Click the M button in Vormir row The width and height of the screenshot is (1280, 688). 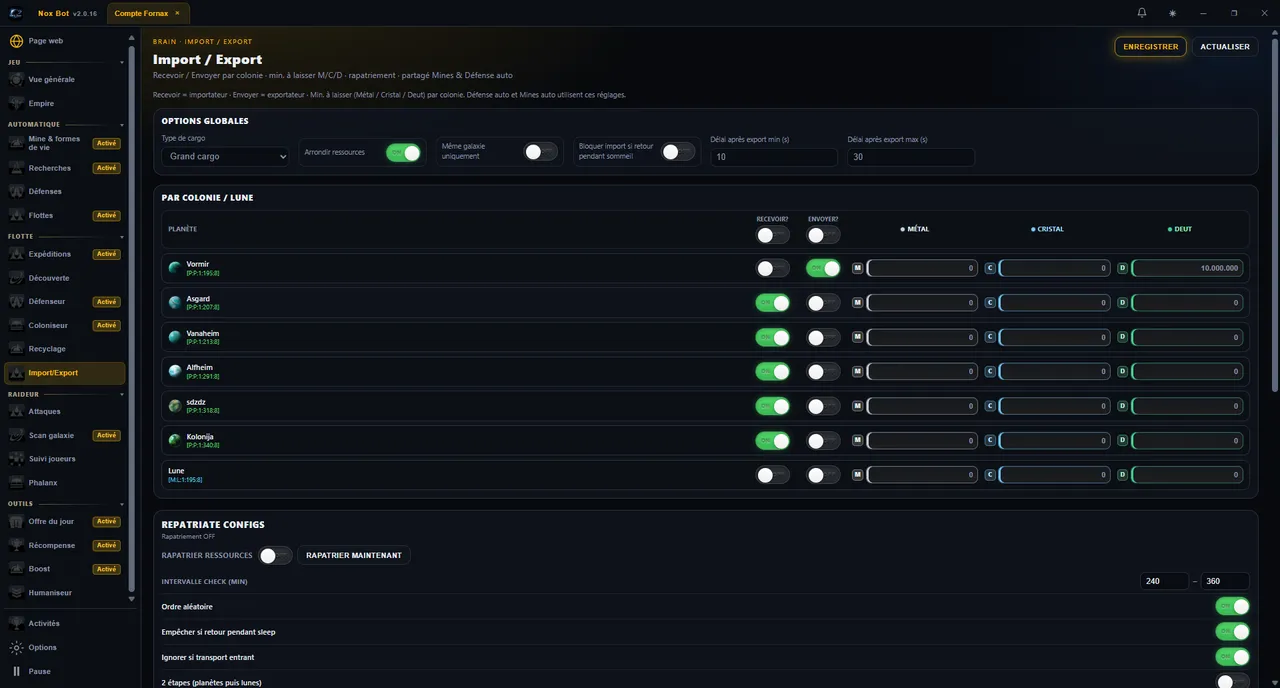(x=857, y=268)
